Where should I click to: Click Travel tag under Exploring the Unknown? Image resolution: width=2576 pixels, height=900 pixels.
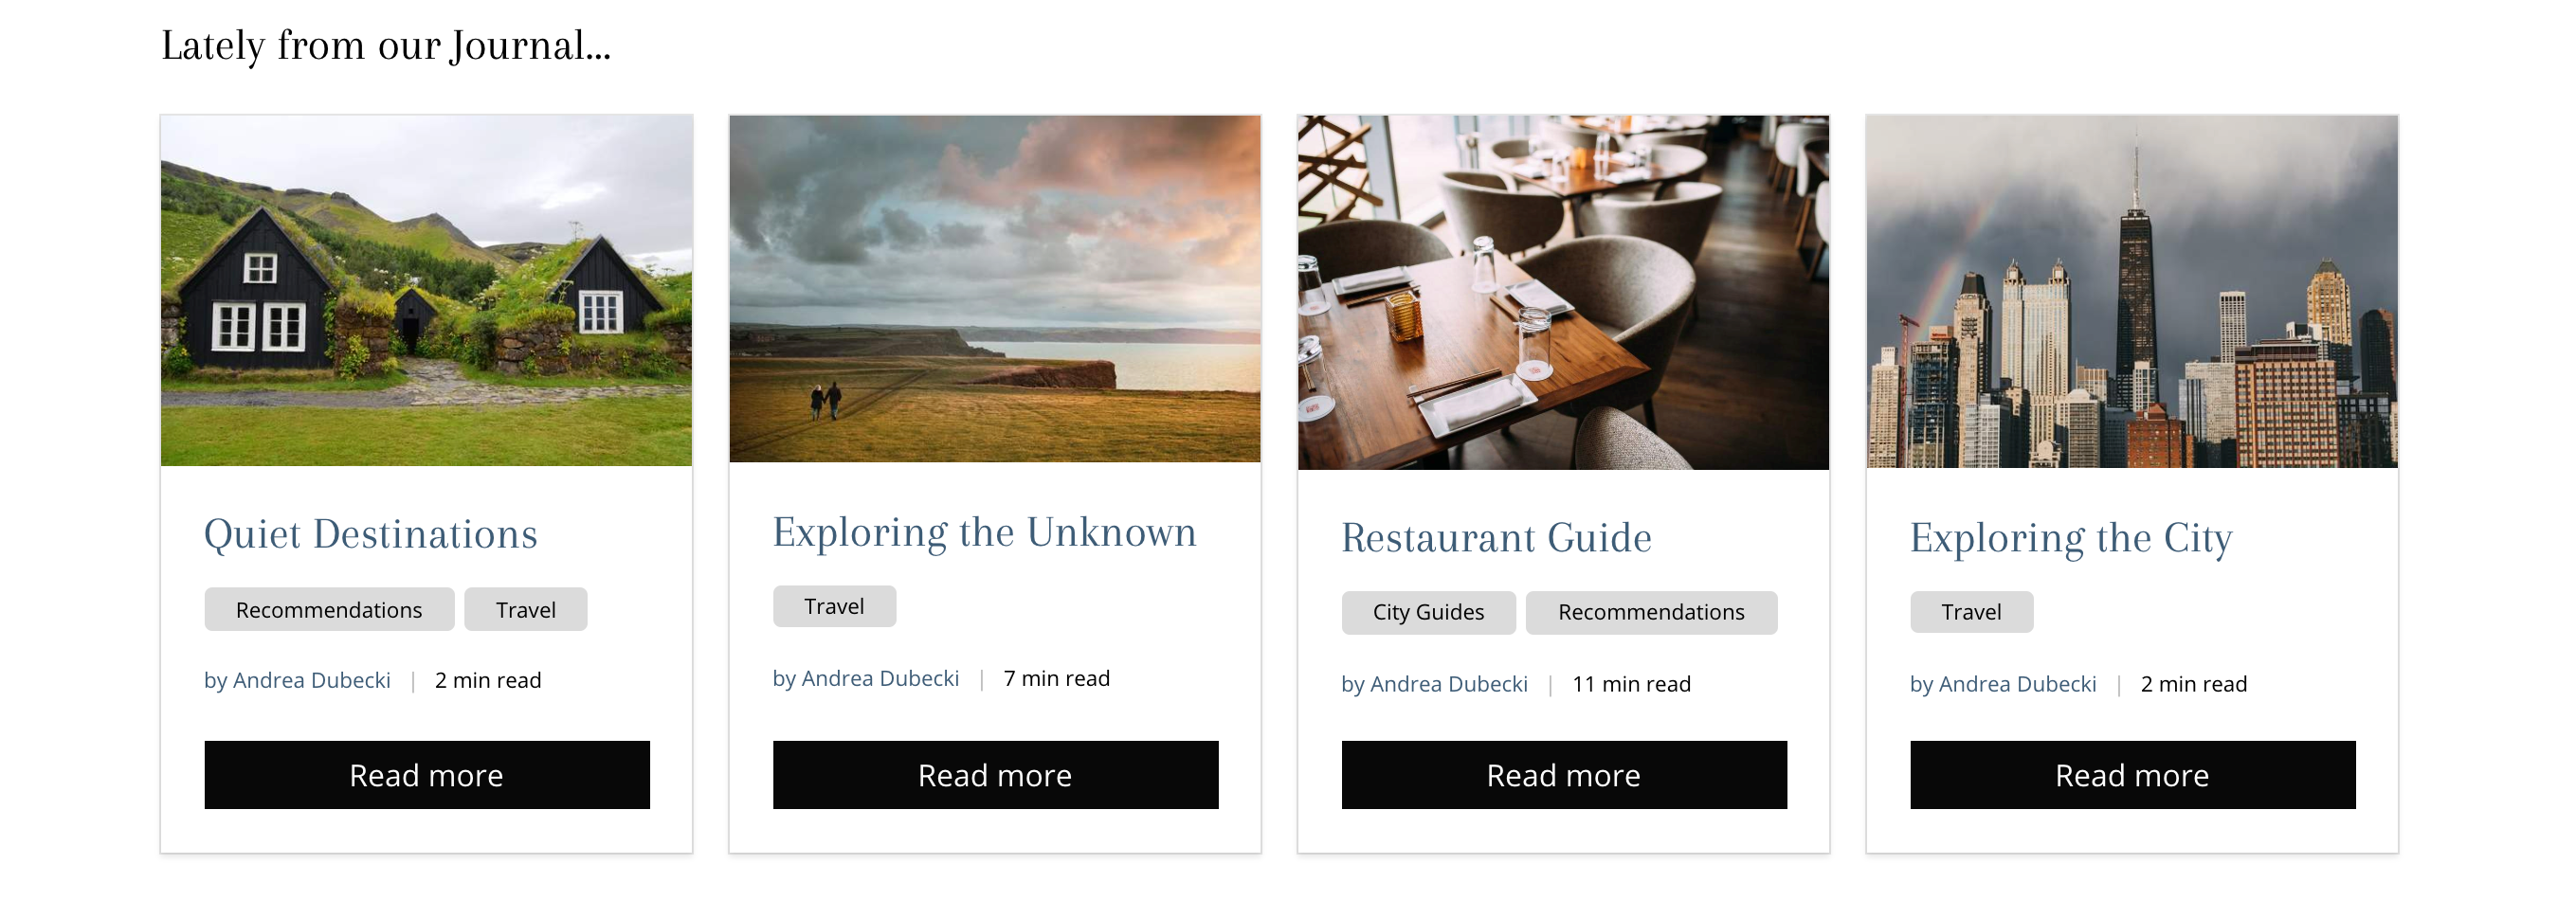click(x=834, y=607)
